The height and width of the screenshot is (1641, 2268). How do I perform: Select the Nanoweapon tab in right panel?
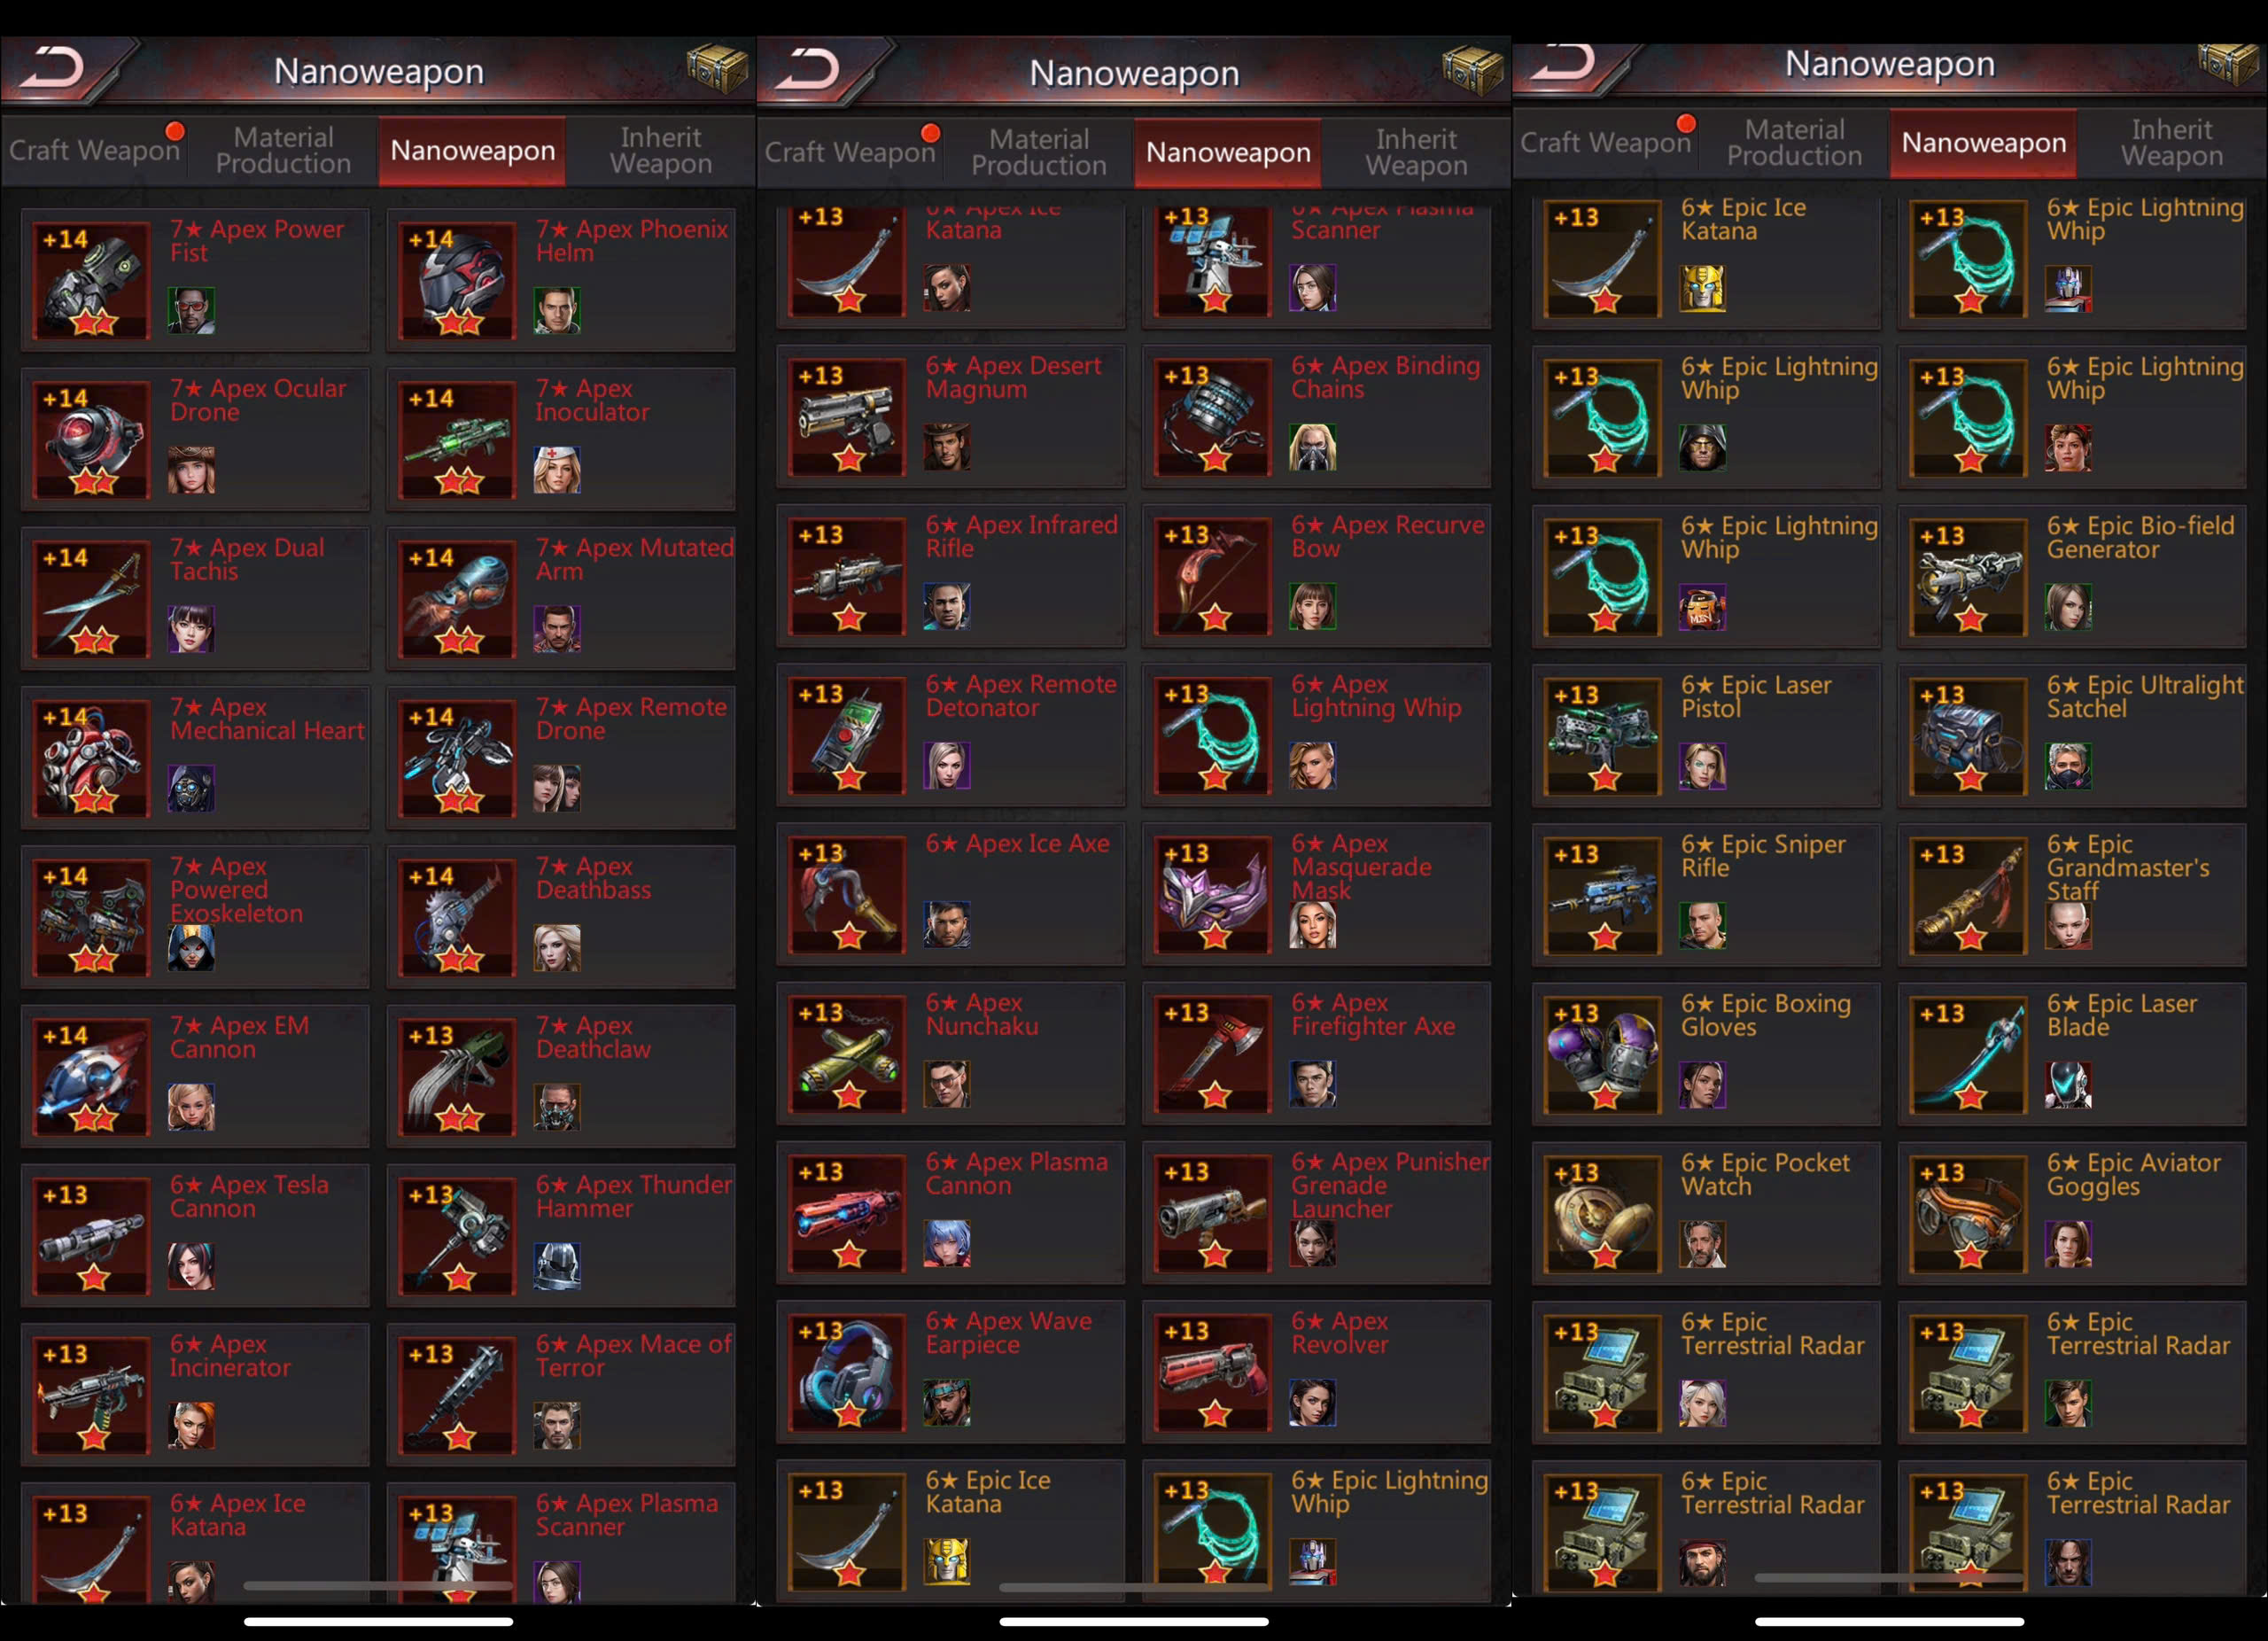pos(1983,143)
